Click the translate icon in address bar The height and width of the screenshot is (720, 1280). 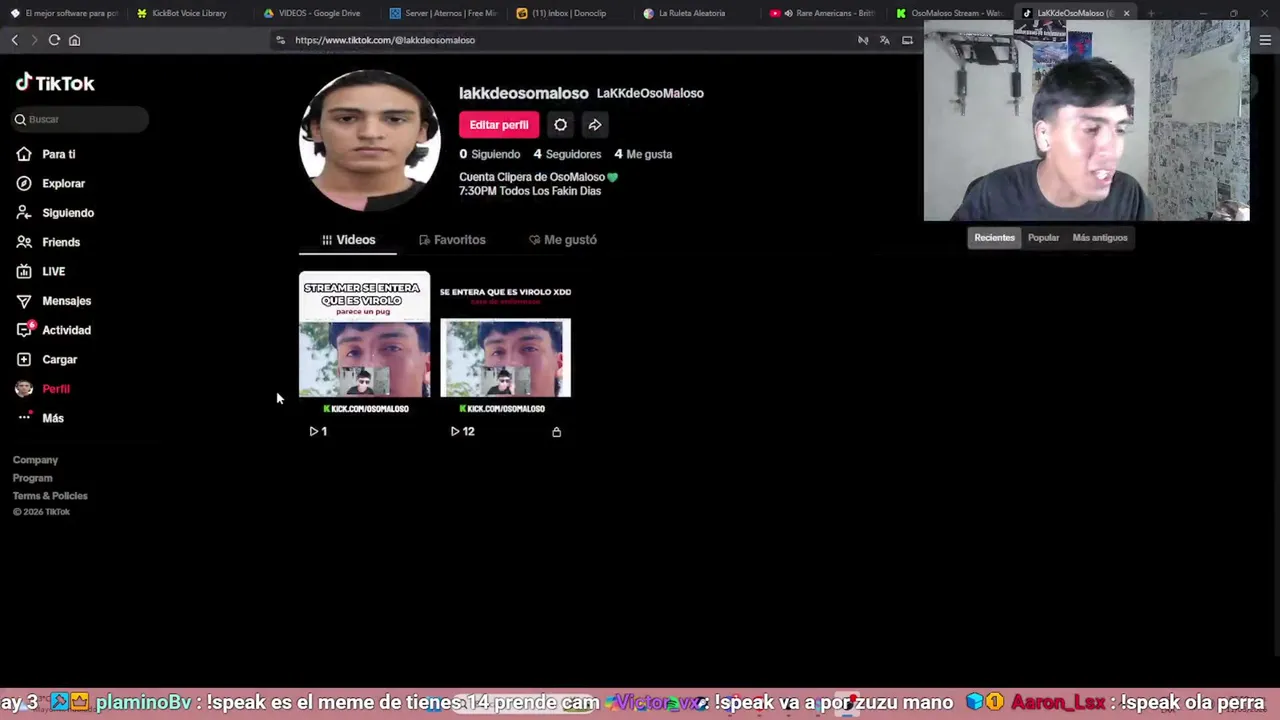click(x=885, y=40)
